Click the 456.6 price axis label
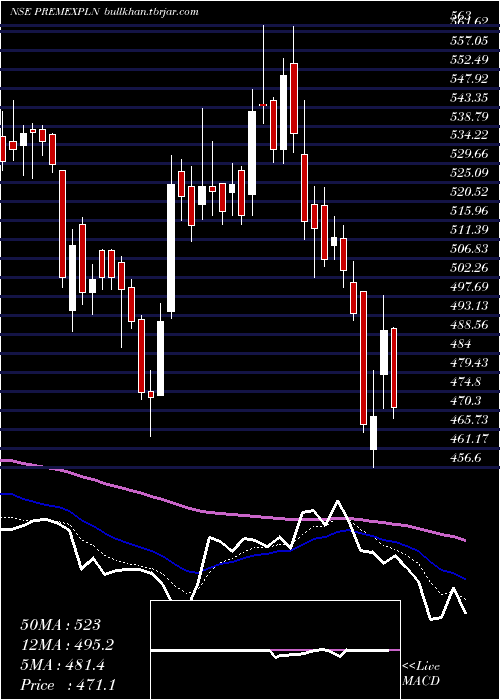 point(465,458)
